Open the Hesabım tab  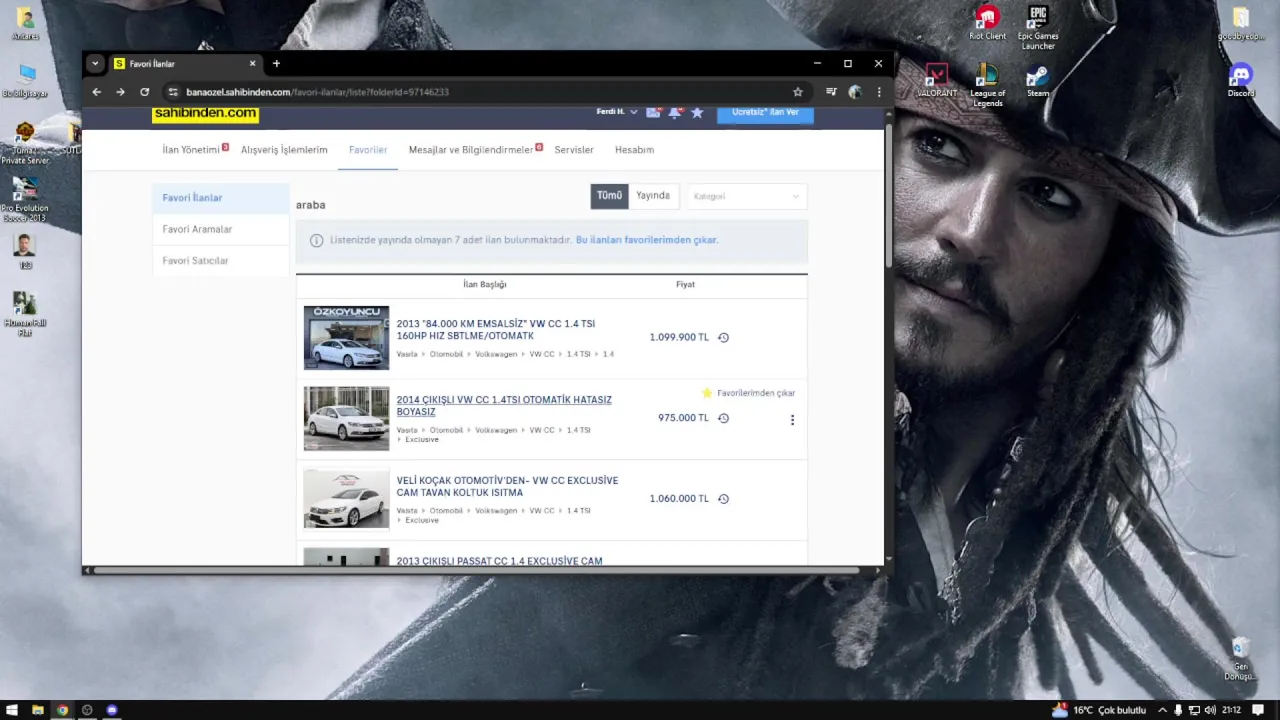point(634,150)
